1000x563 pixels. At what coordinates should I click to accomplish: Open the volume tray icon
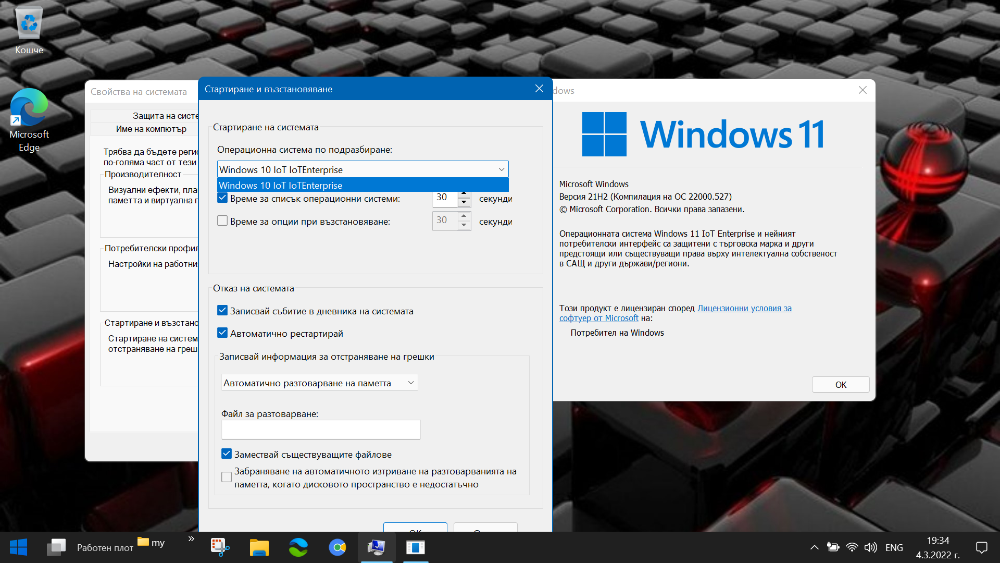pyautogui.click(x=870, y=547)
